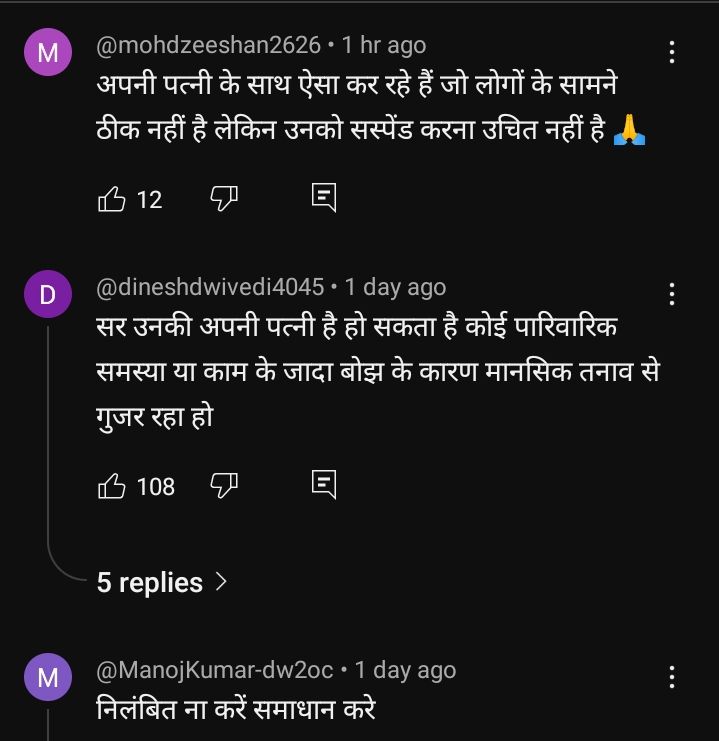Dislike the comment by @dineshdwivedi4045
Image resolution: width=719 pixels, height=741 pixels.
(223, 486)
